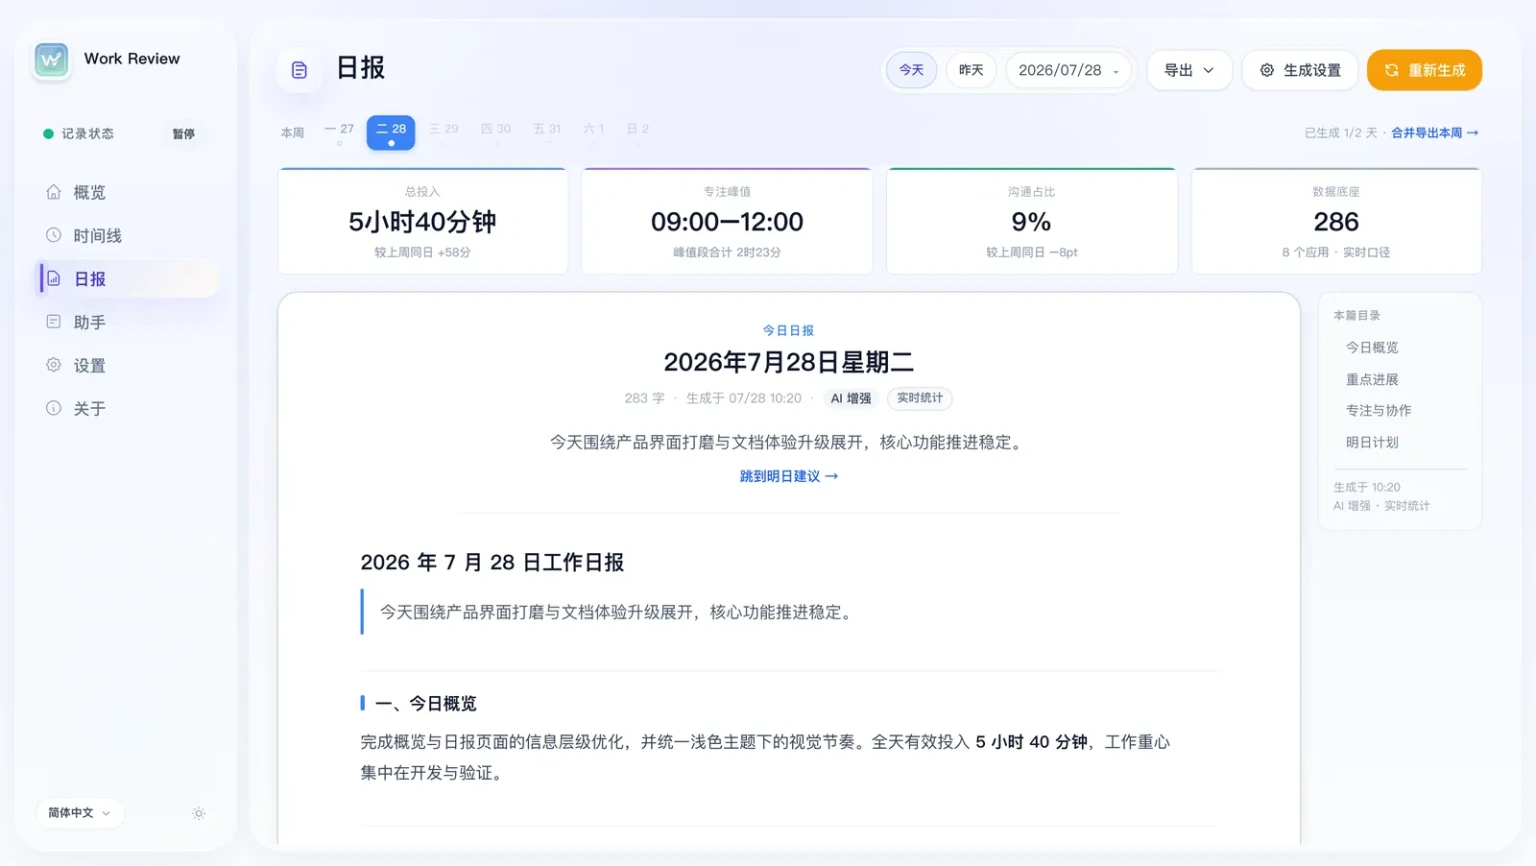The width and height of the screenshot is (1536, 866).
Task: Click the 已生成 1/2 天 status text
Action: point(1341,133)
